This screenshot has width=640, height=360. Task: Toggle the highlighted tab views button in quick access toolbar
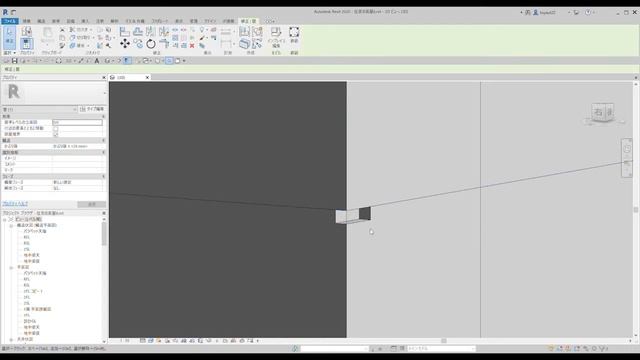pyautogui.click(x=169, y=61)
